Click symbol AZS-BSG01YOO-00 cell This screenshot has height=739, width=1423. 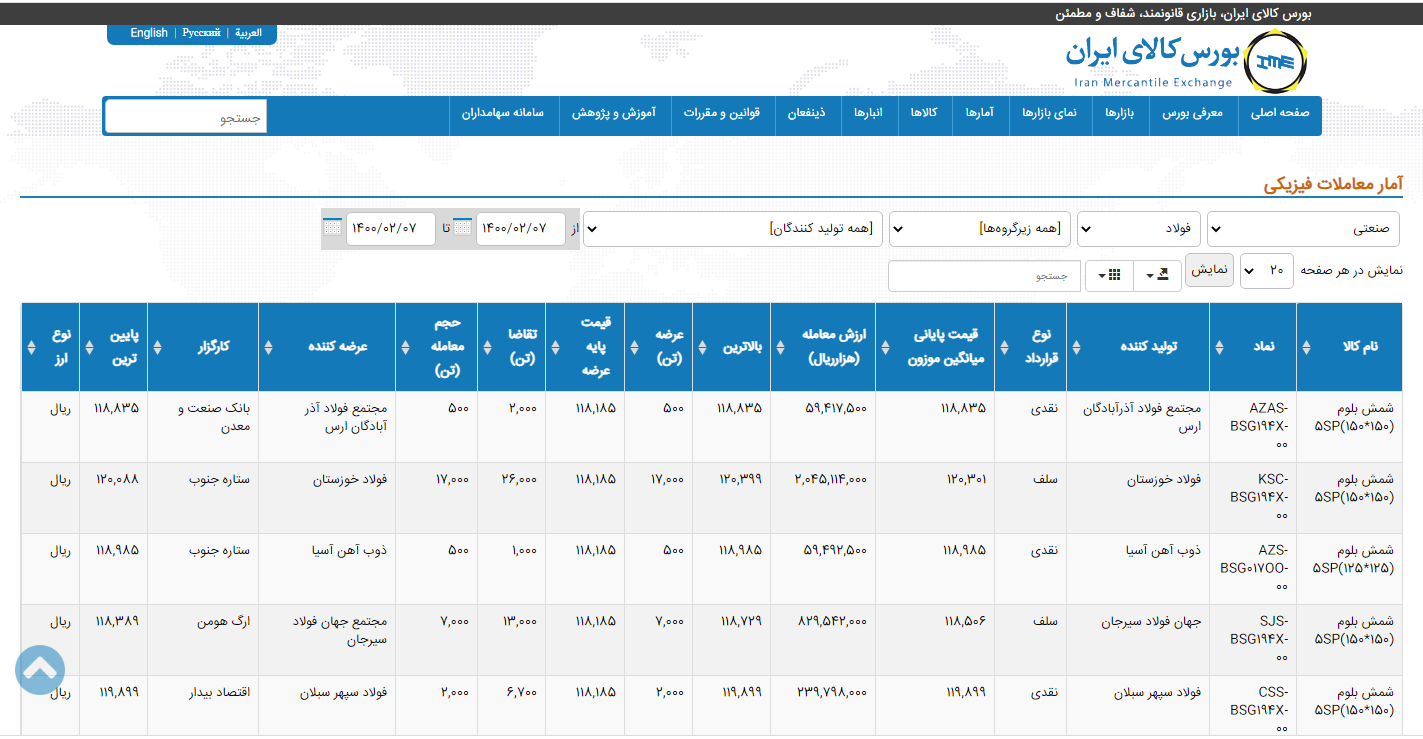(1253, 569)
